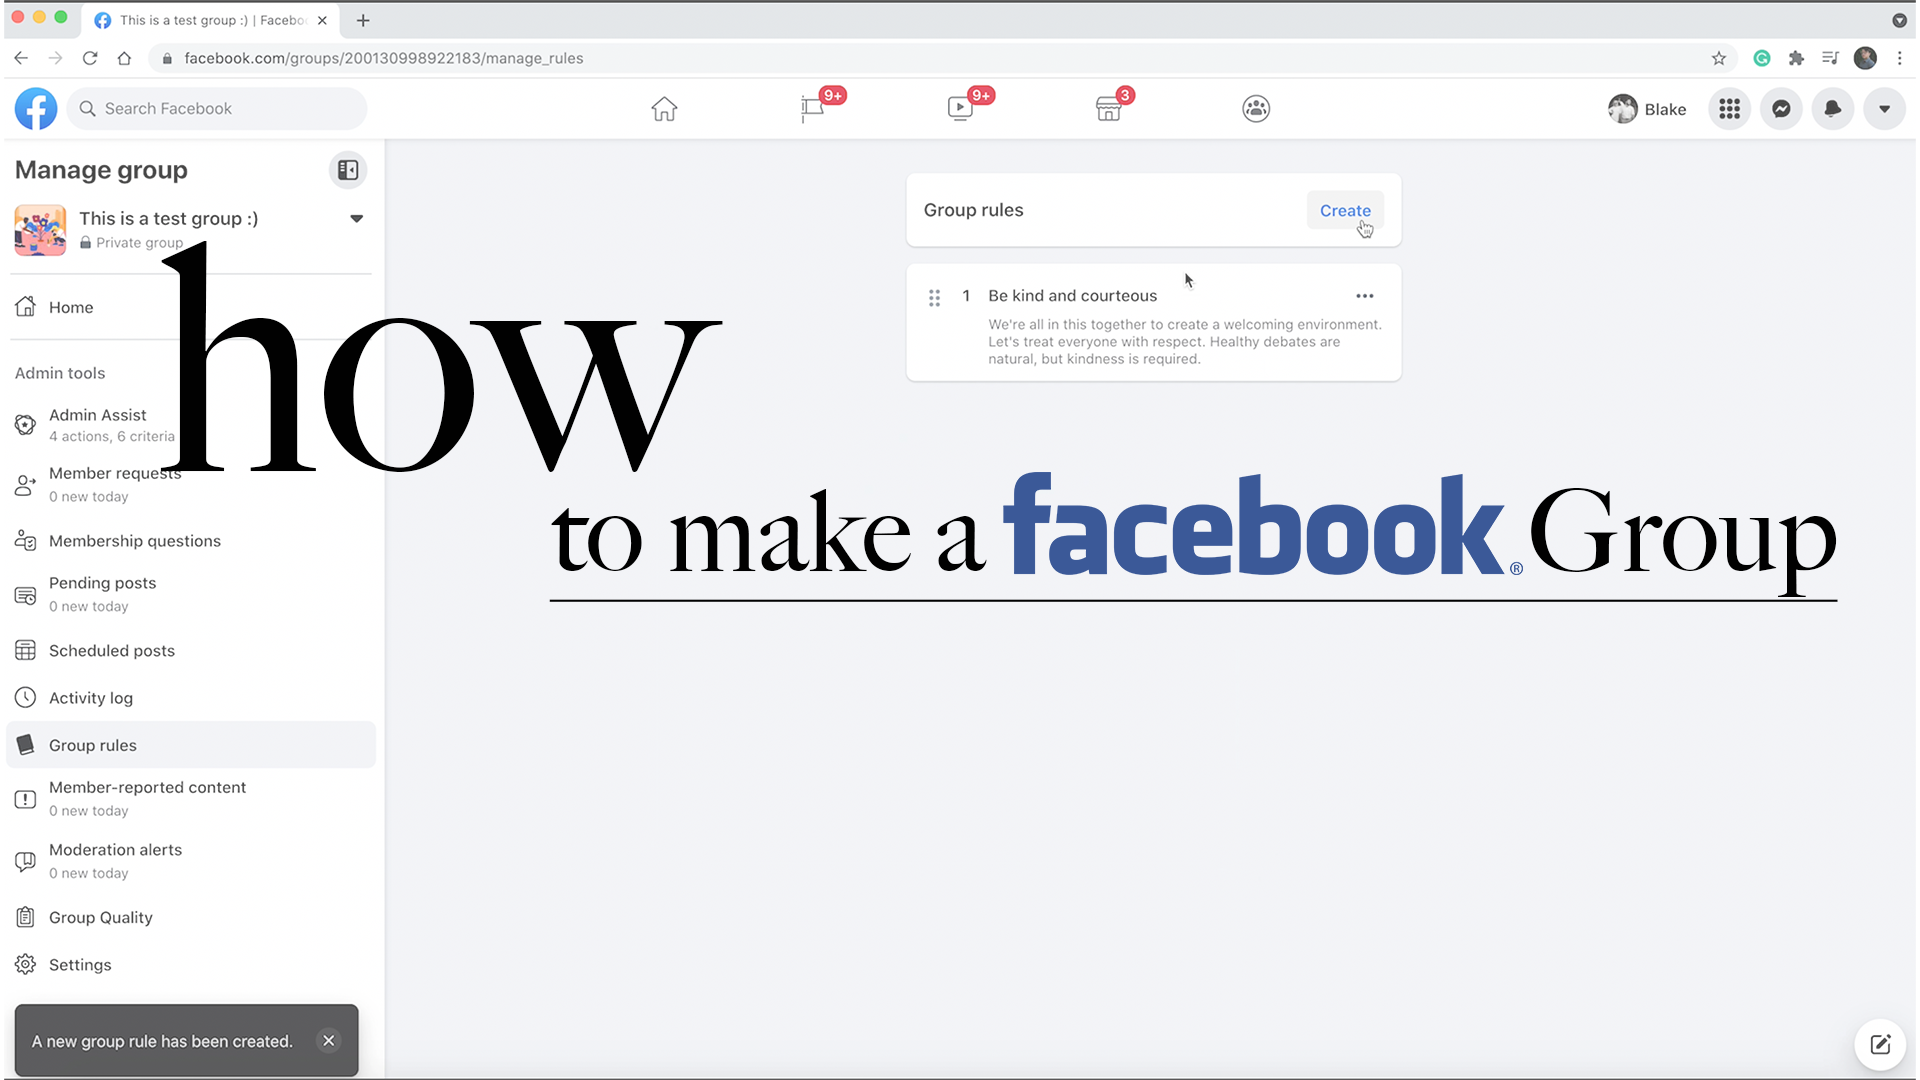Click the new message compose icon
The width and height of the screenshot is (1920, 1080).
(x=1880, y=1044)
